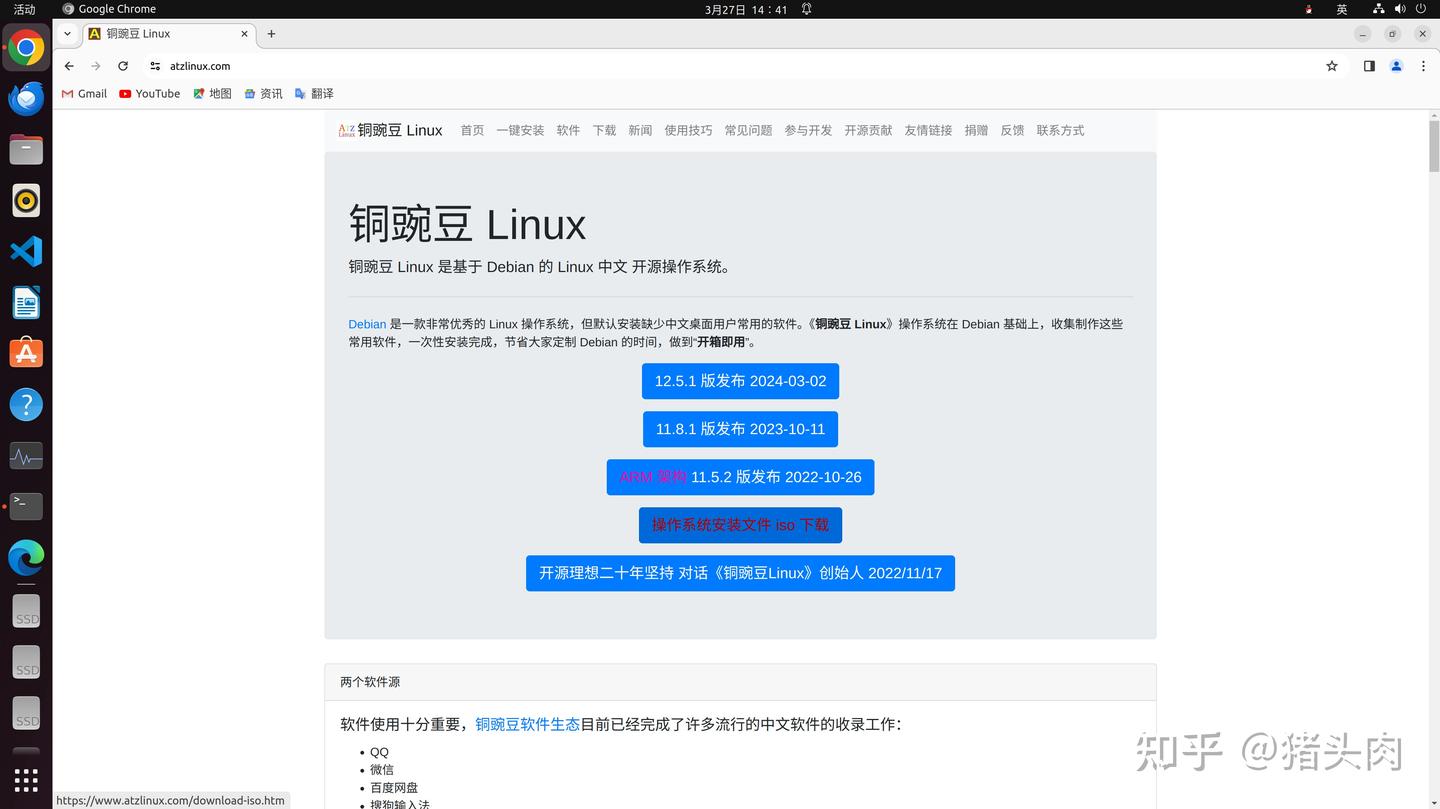
Task: Open the Chrome side panel icon
Action: coord(1368,66)
